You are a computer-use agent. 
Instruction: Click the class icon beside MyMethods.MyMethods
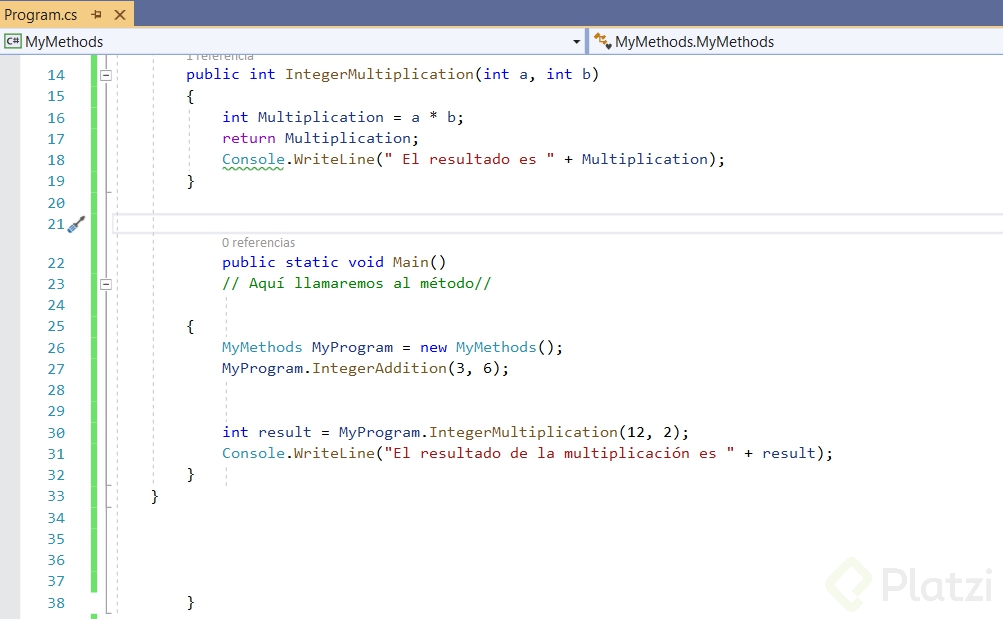pyautogui.click(x=603, y=41)
